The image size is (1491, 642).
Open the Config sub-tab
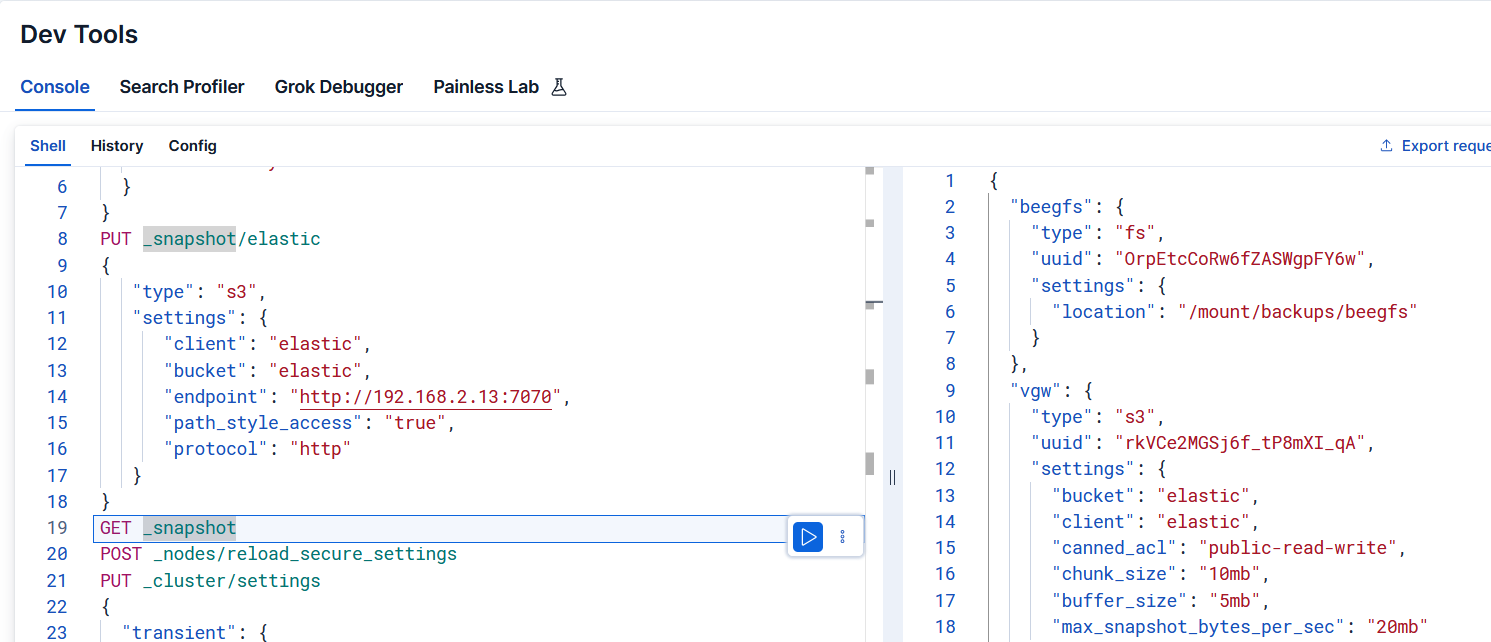coord(193,146)
